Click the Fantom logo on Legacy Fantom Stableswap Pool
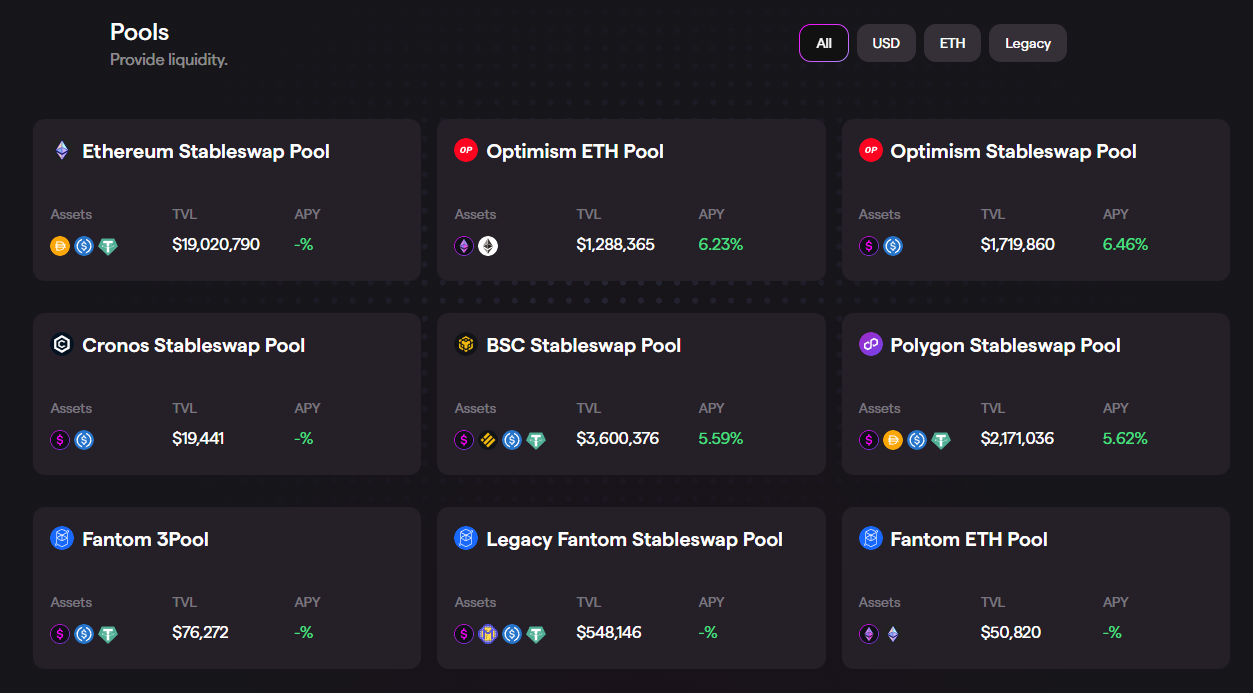The width and height of the screenshot is (1253, 693). [x=466, y=539]
